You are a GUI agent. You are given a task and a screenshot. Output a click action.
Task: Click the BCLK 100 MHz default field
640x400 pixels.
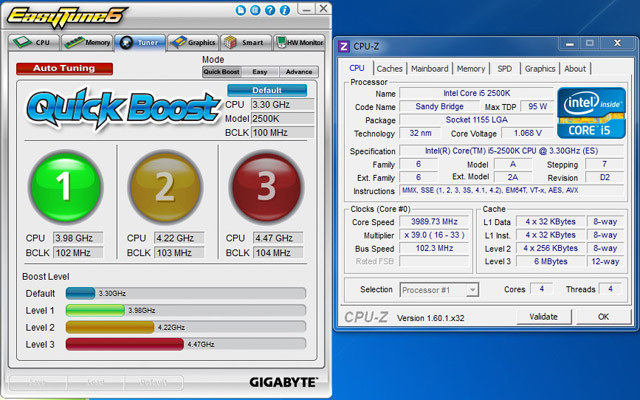pos(282,133)
